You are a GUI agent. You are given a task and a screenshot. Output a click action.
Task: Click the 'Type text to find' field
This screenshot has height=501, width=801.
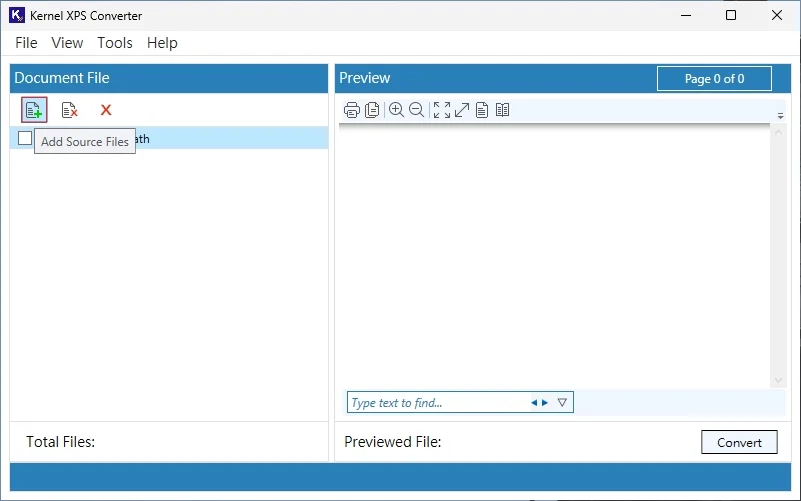(435, 403)
